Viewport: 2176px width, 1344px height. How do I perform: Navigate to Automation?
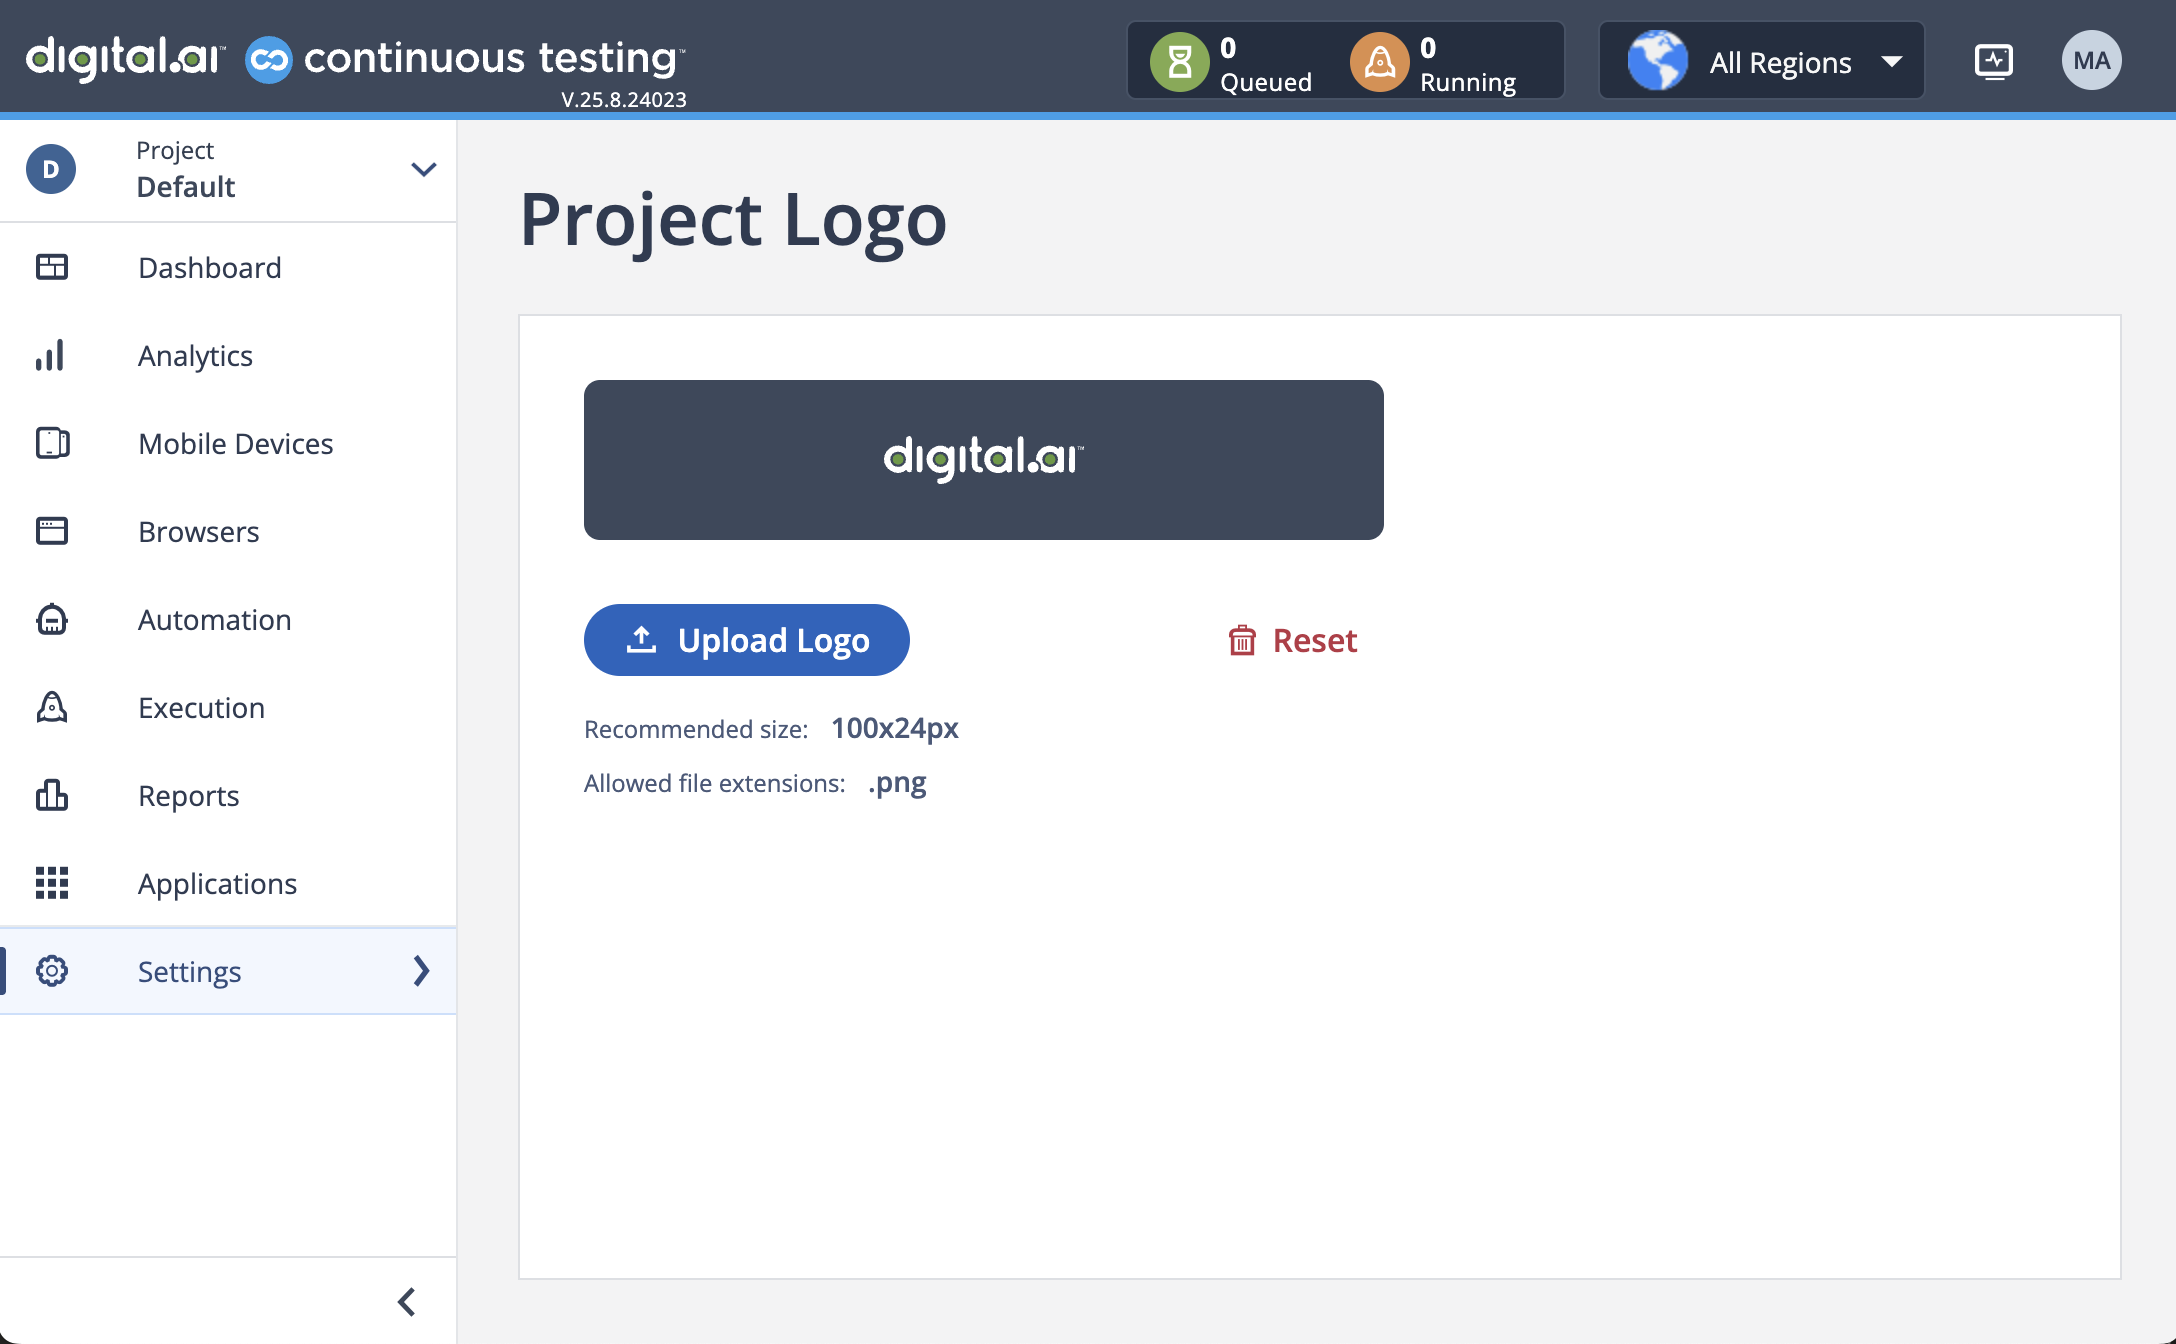[x=228, y=619]
